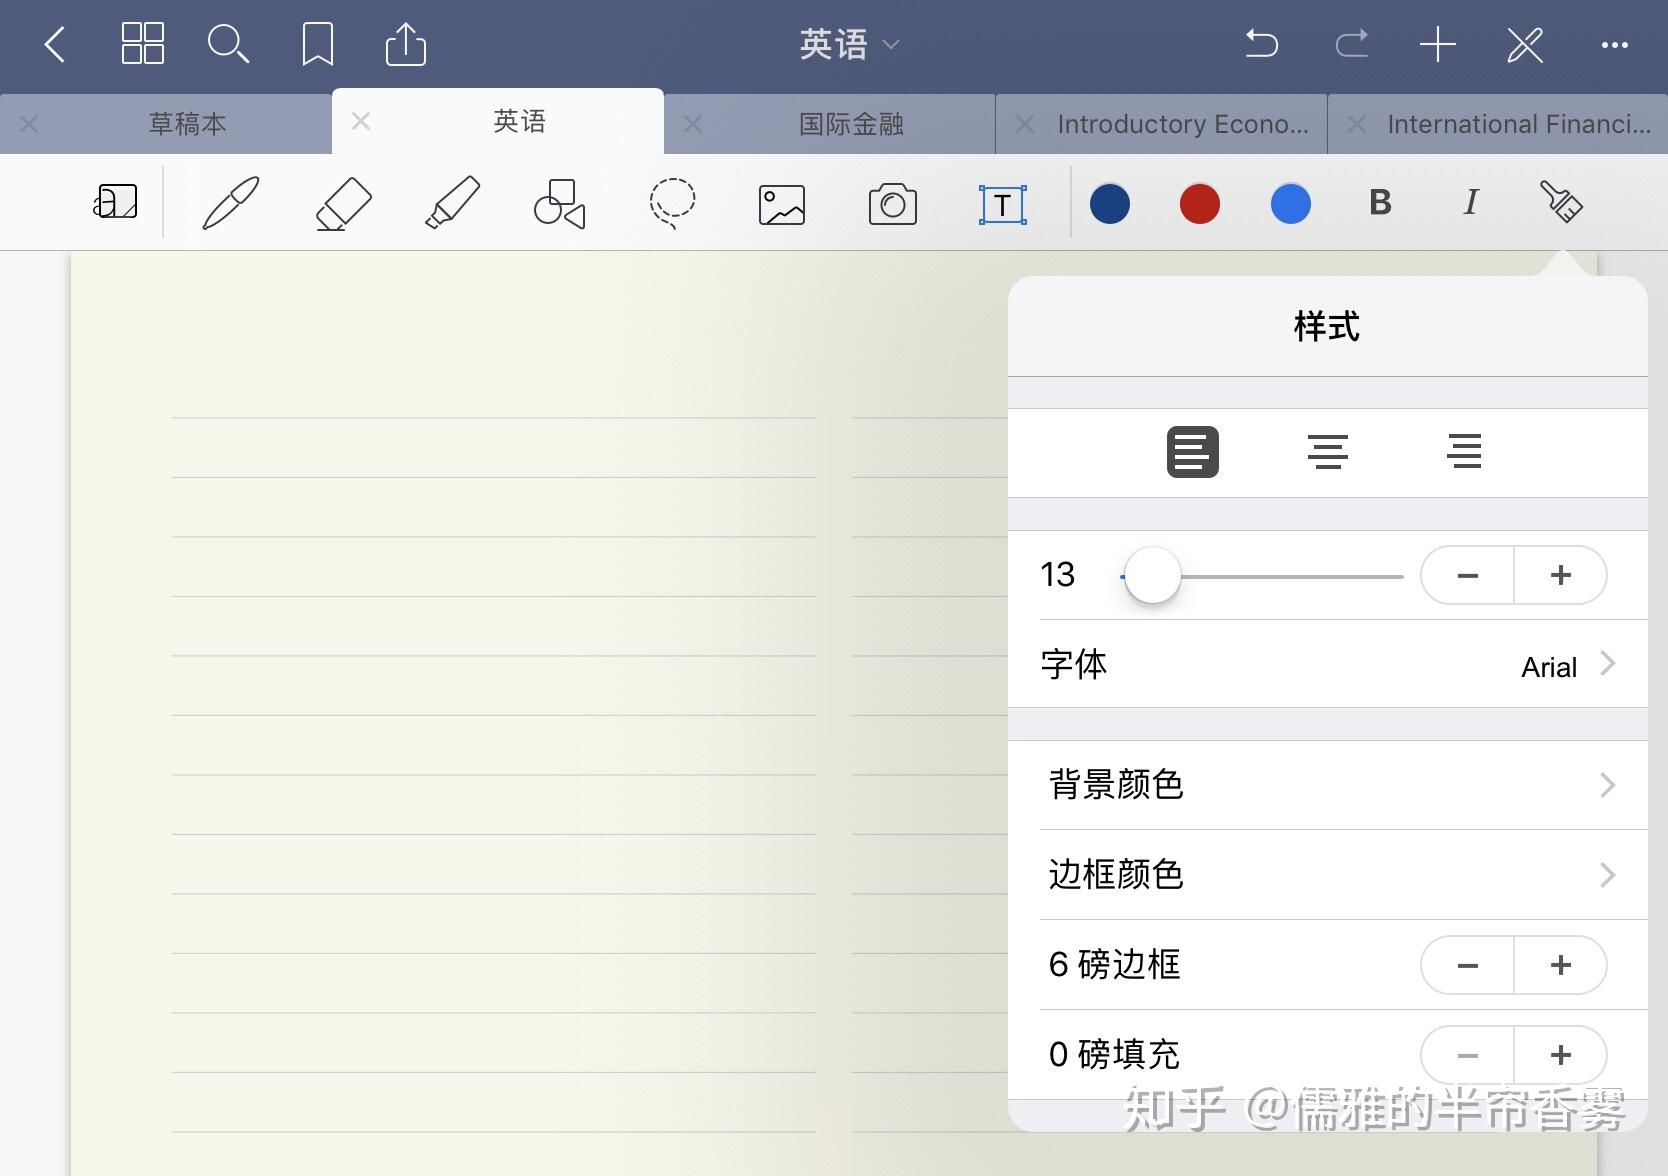Expand the 边框颜色 options
Image resolution: width=1668 pixels, height=1176 pixels.
click(1340, 873)
